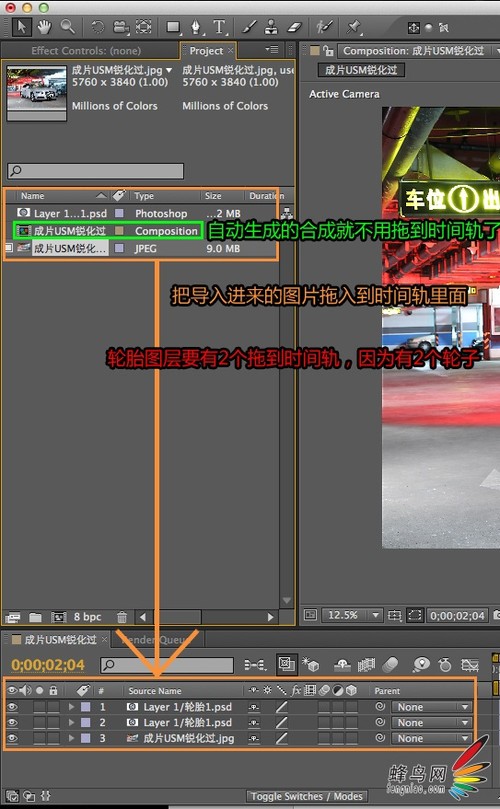
Task: Select the Eraser tool
Action: point(294,27)
